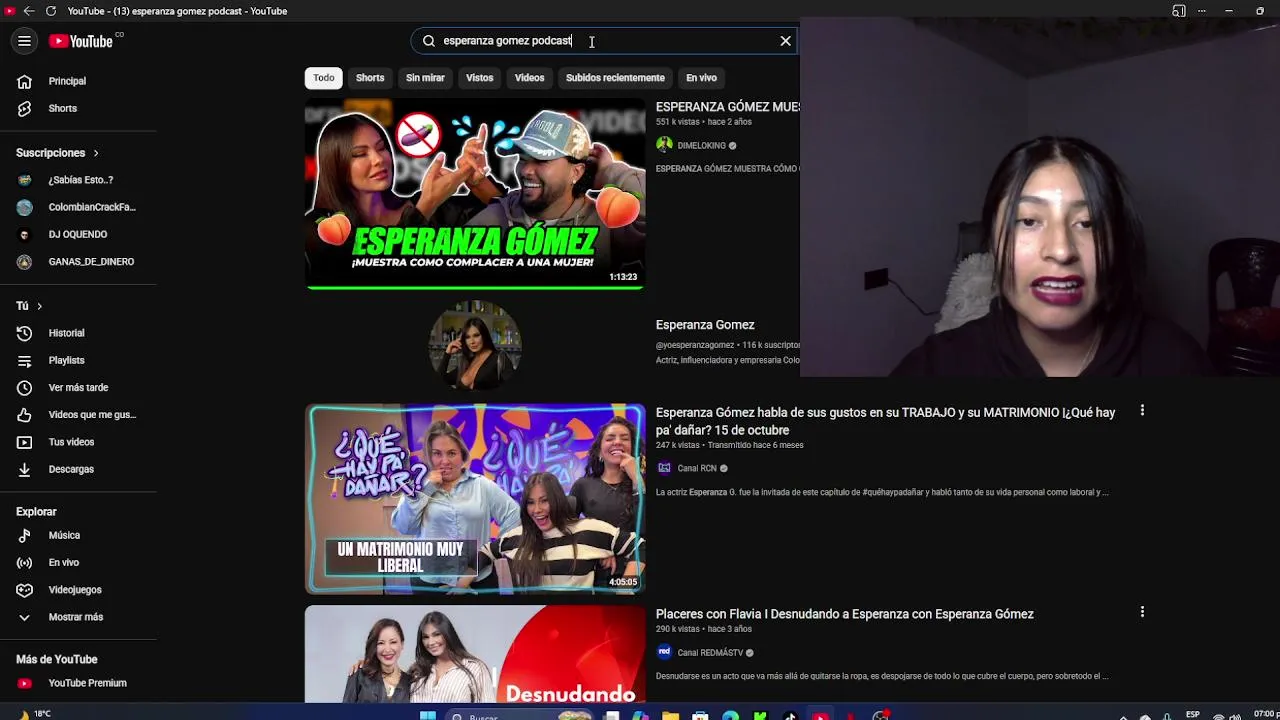Select the Videos filter chip
Screen dimensions: 1280x720
[x=529, y=78]
